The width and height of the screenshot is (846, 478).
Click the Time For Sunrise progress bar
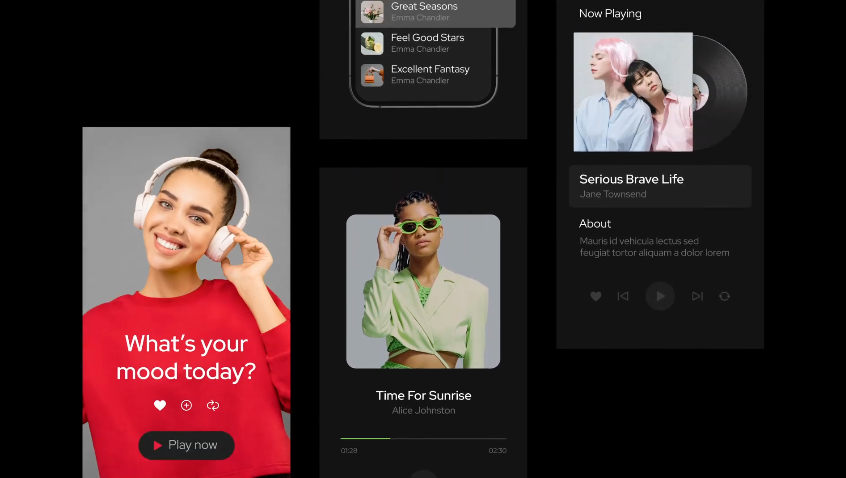(424, 439)
